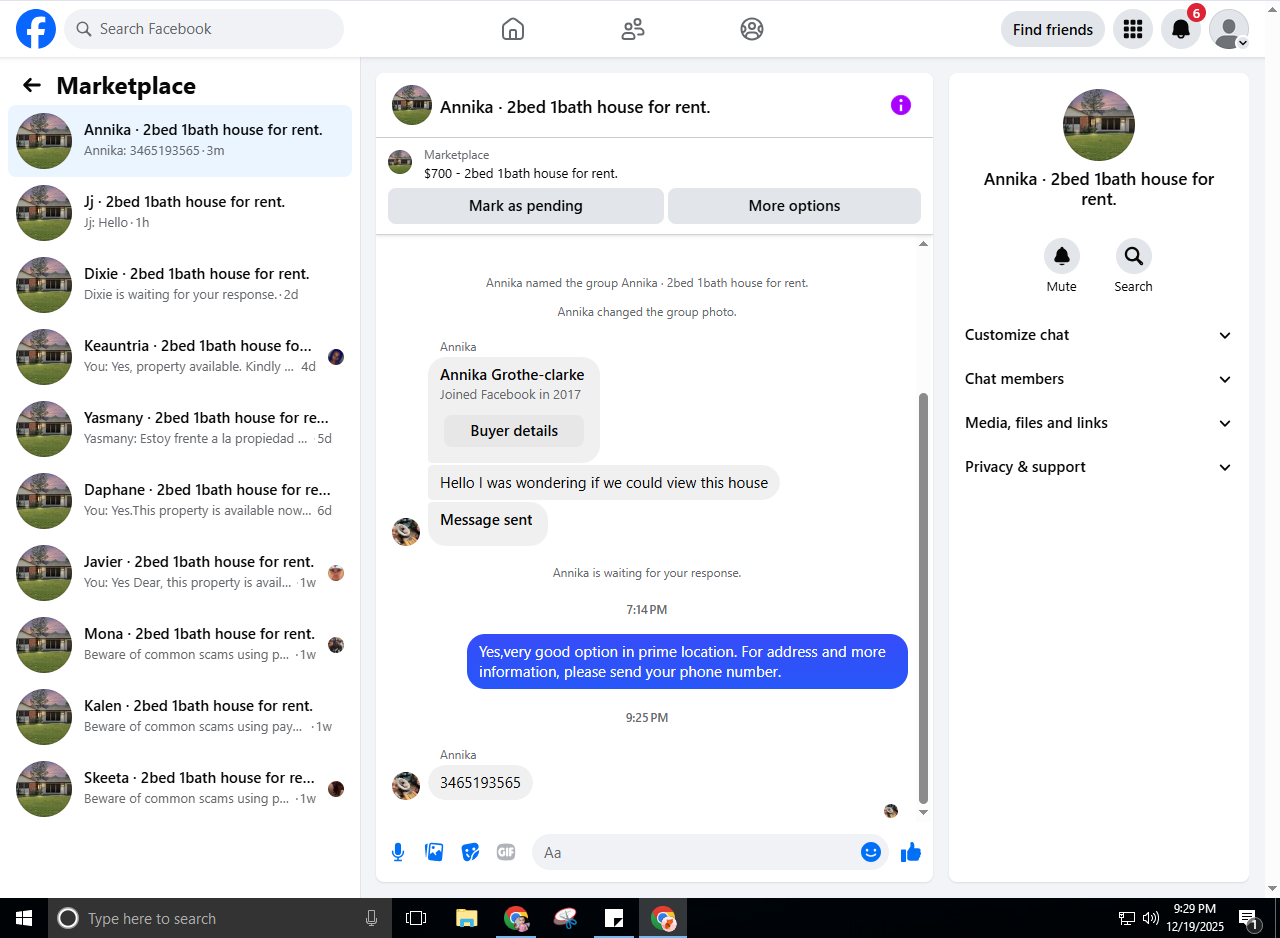Open the Friends icon in top bar
The image size is (1280, 938).
(633, 29)
